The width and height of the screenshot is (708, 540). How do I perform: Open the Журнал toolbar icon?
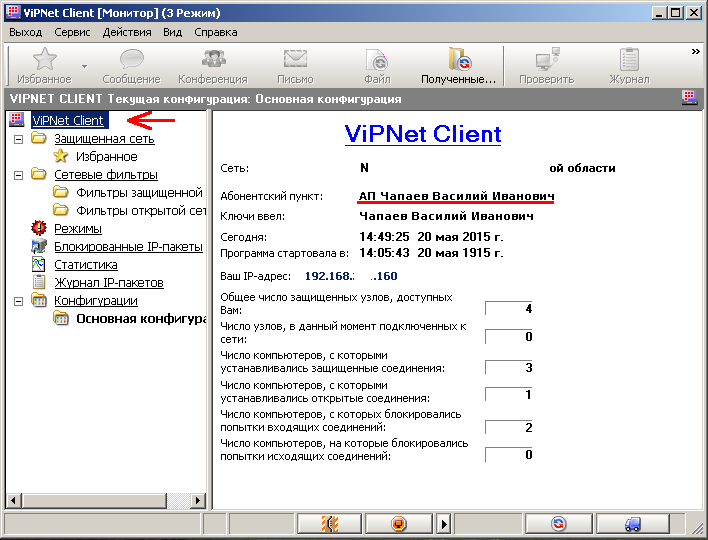click(629, 59)
